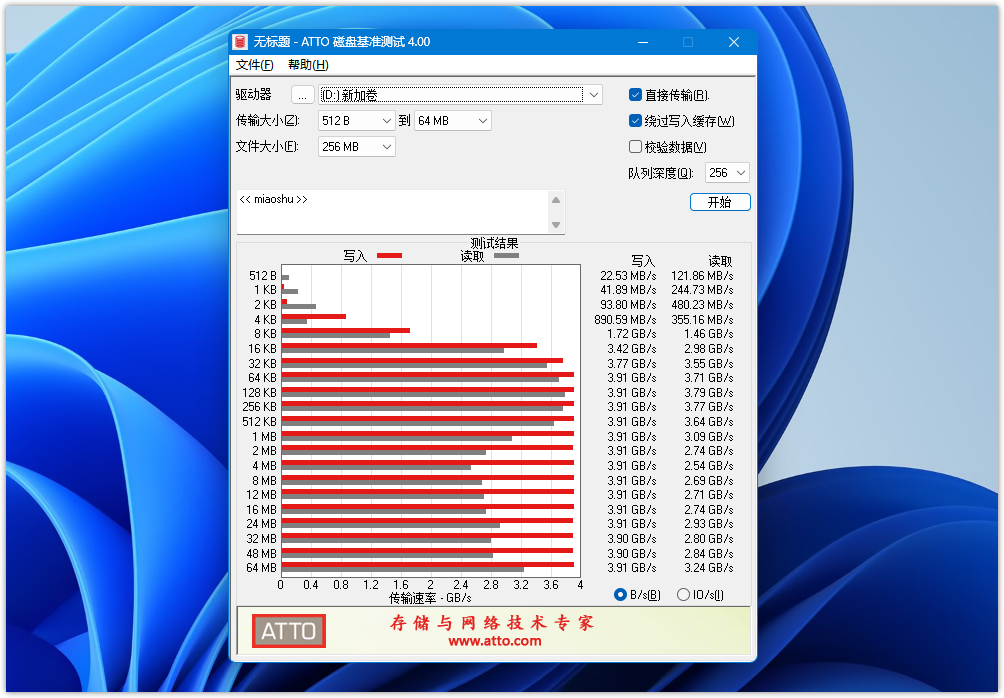Click the gray read legend swatch
This screenshot has width=1004, height=698.
click(x=506, y=256)
